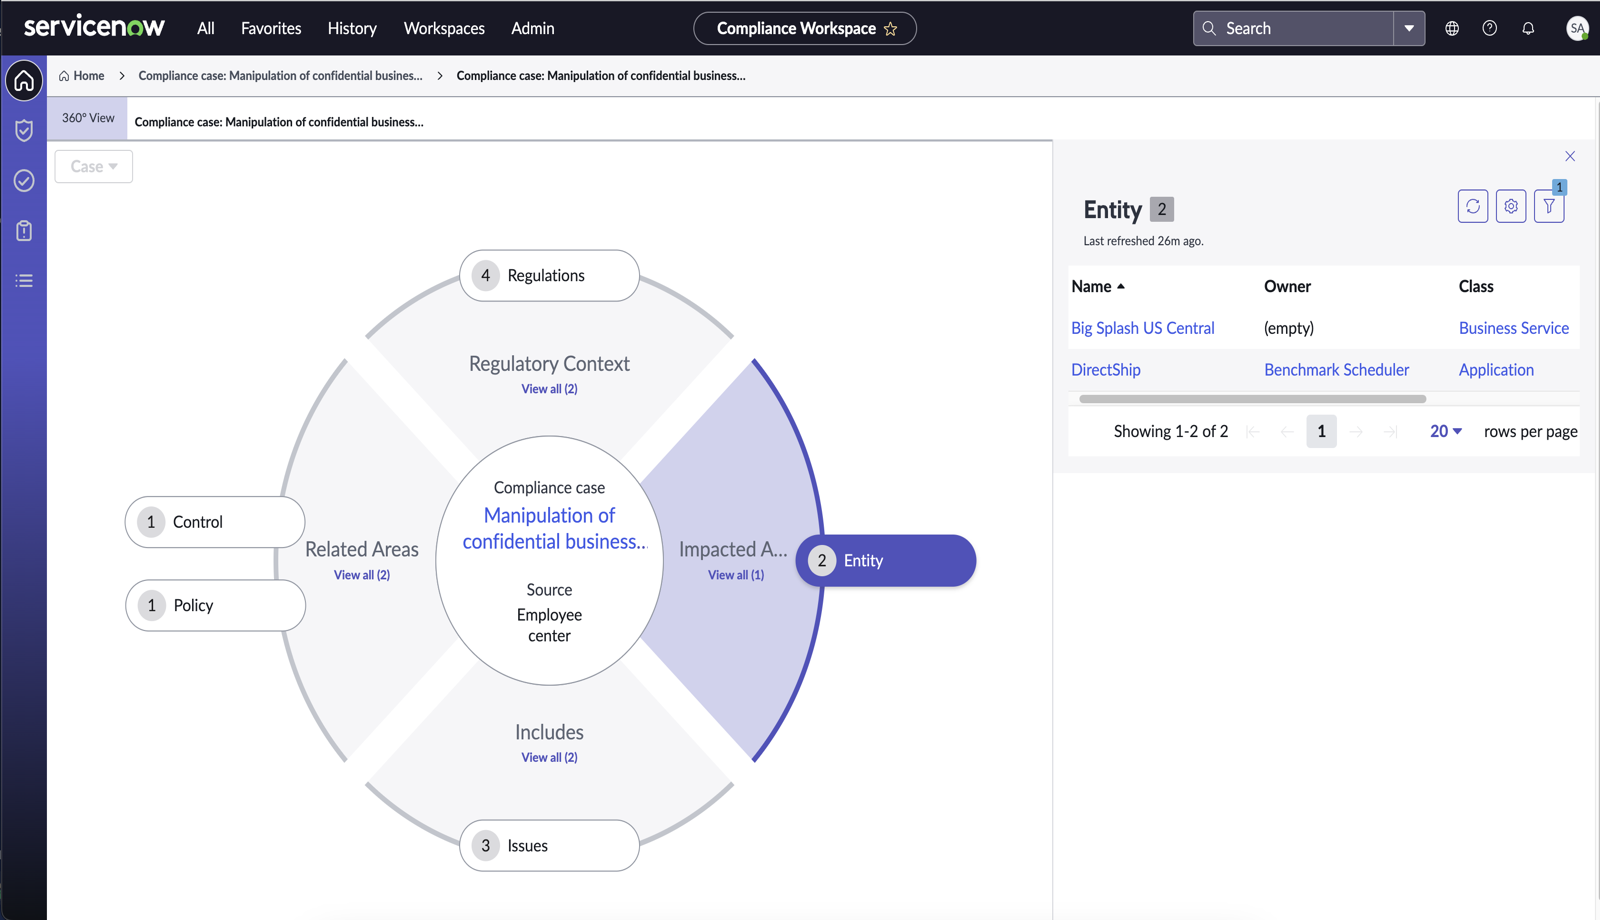Sort the list by Name column
The height and width of the screenshot is (920, 1600).
tap(1098, 286)
